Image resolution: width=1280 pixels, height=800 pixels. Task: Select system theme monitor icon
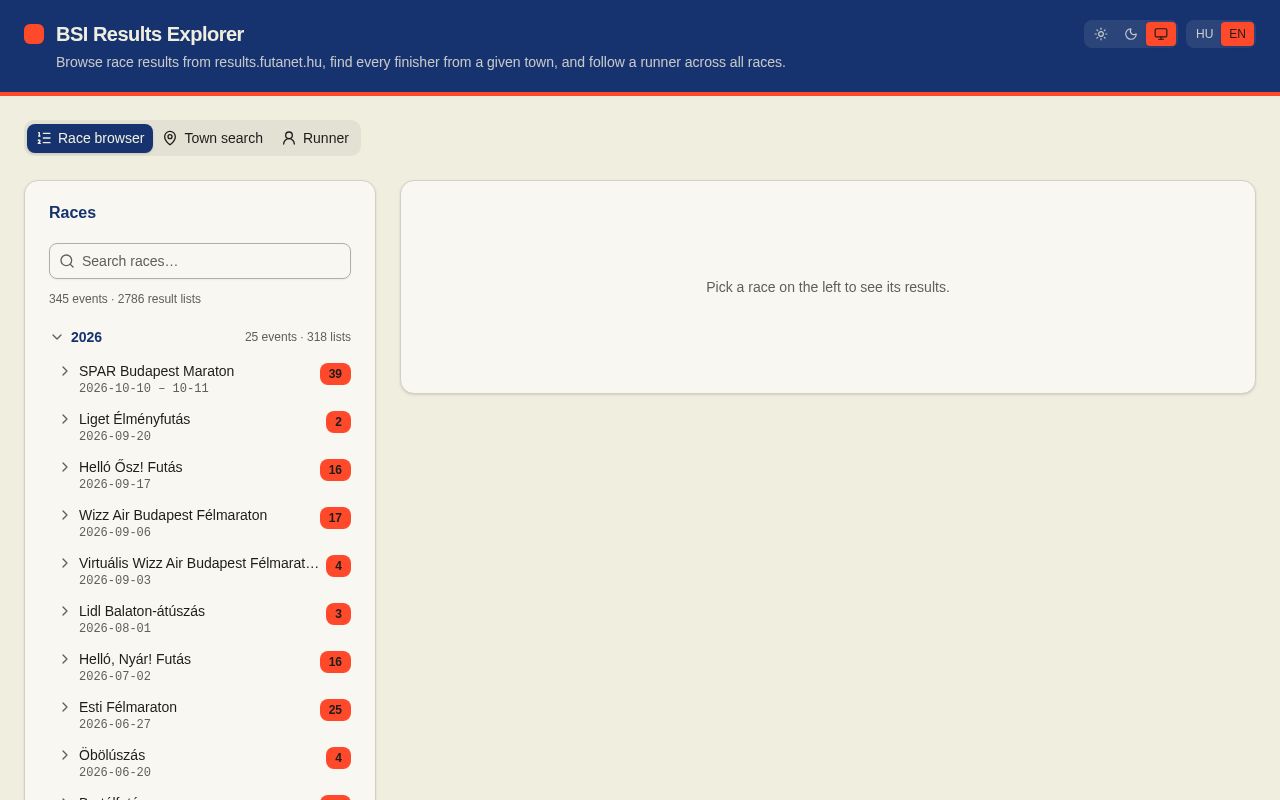pyautogui.click(x=1161, y=34)
